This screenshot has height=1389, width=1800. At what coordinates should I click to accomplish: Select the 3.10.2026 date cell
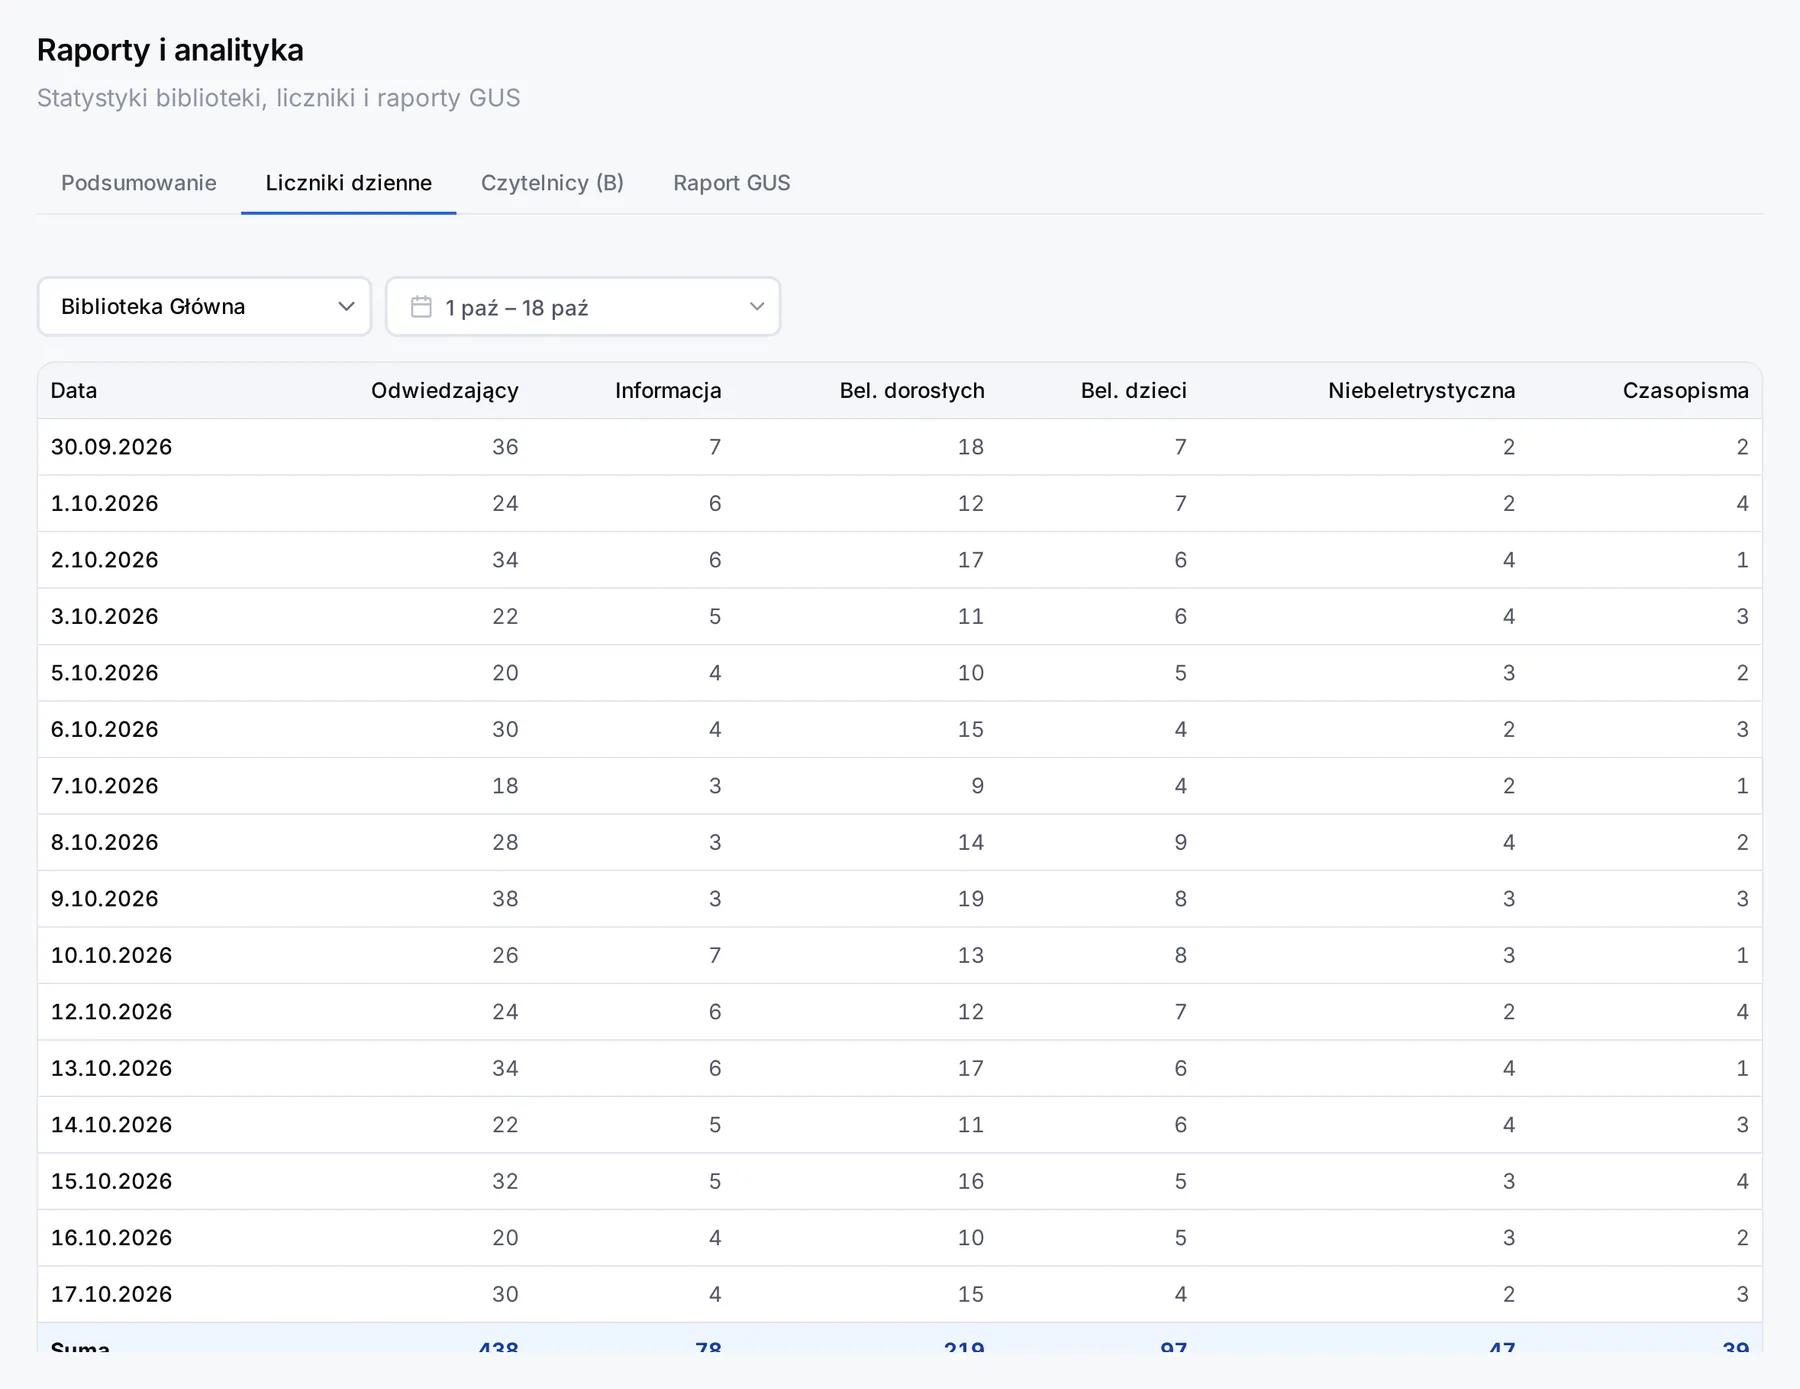(x=105, y=616)
